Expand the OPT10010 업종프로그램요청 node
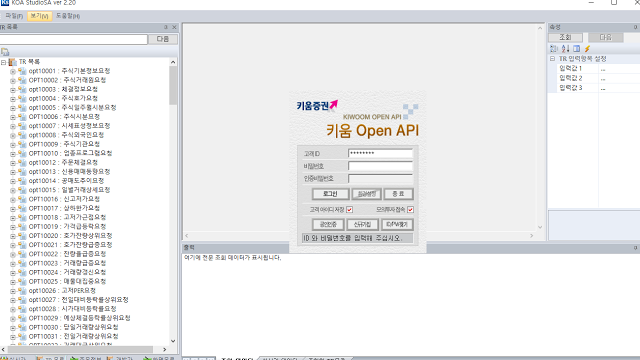Screen dimensions: 640x360 pyautogui.click(x=13, y=154)
